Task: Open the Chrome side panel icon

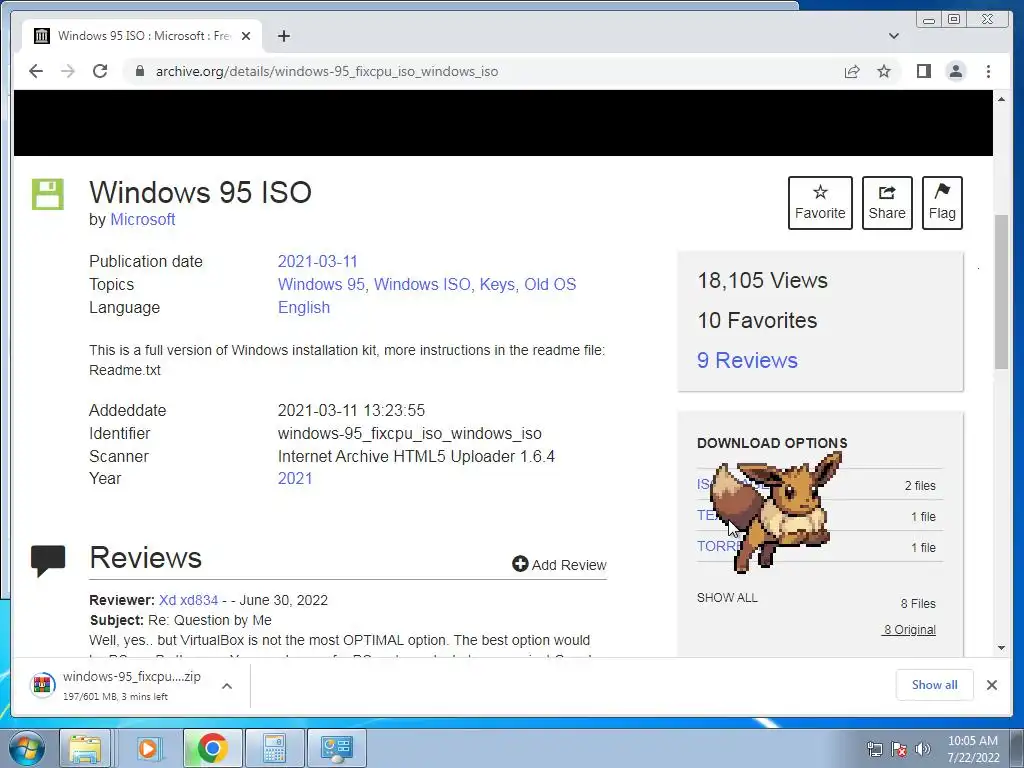Action: pyautogui.click(x=923, y=71)
